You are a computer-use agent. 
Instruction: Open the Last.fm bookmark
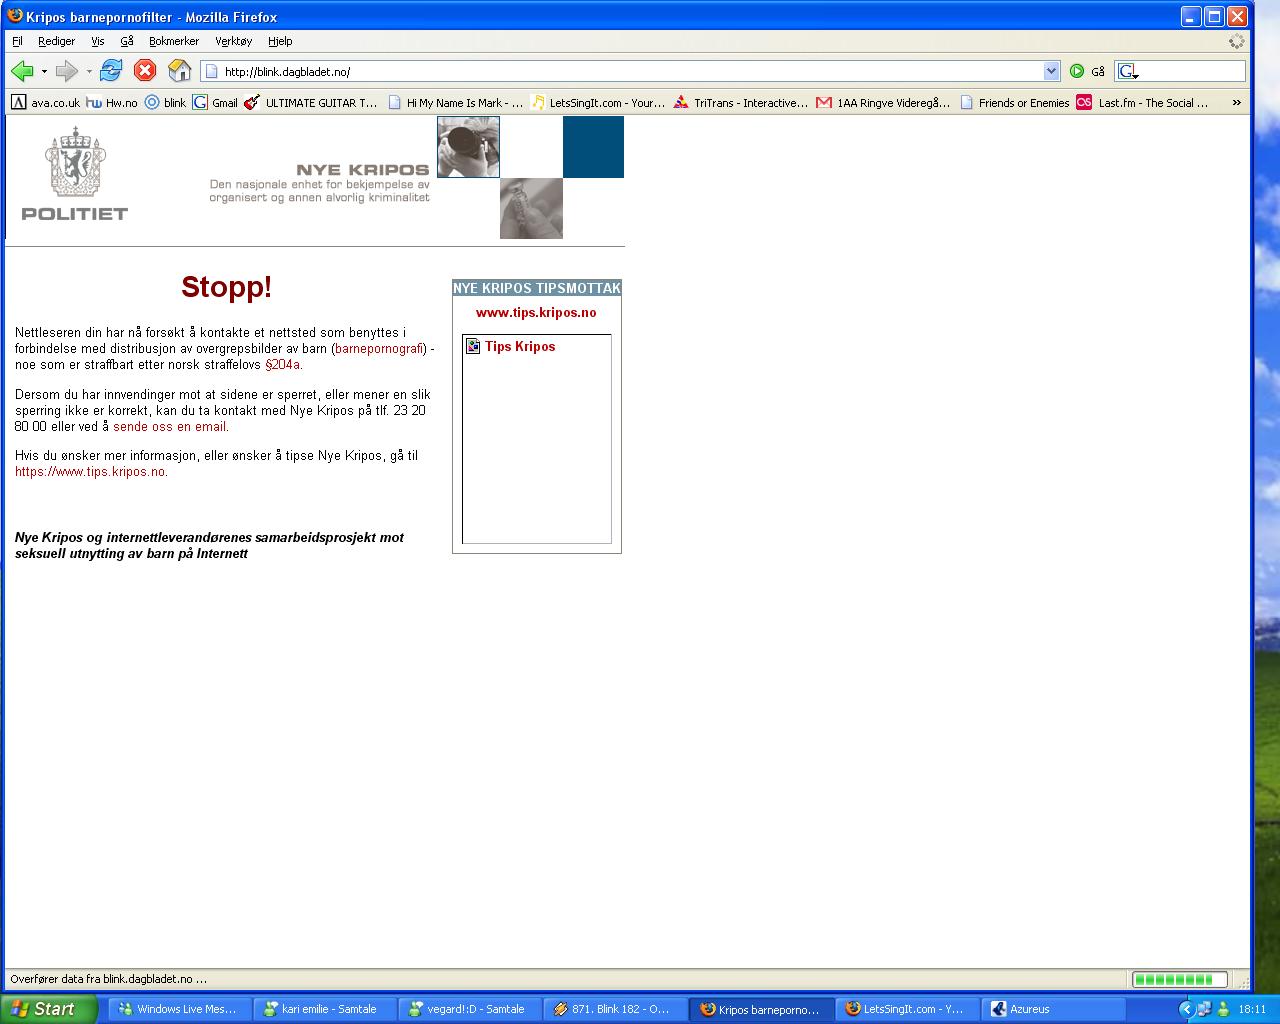click(1143, 102)
